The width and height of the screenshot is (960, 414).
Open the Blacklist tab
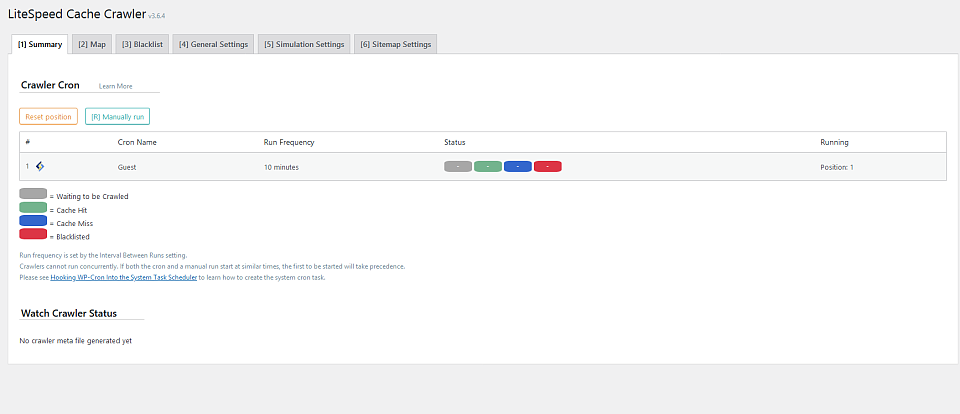point(142,45)
